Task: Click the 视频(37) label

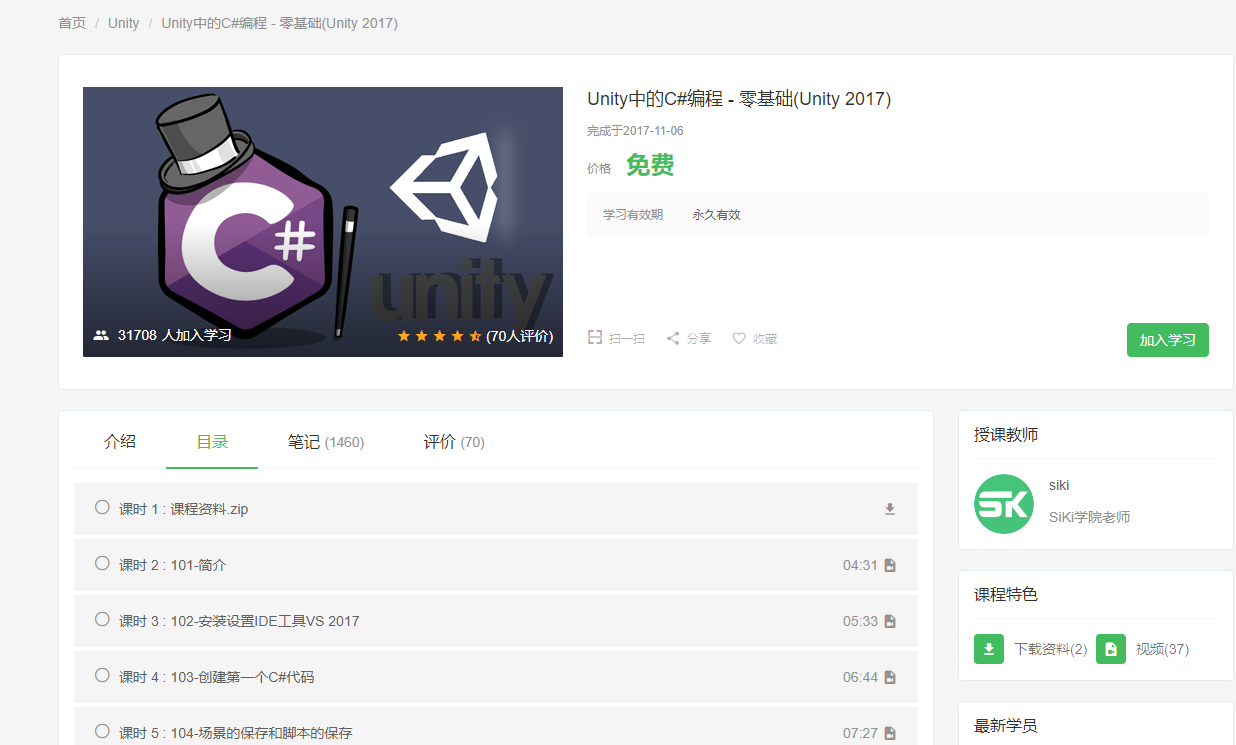Action: click(x=1162, y=649)
